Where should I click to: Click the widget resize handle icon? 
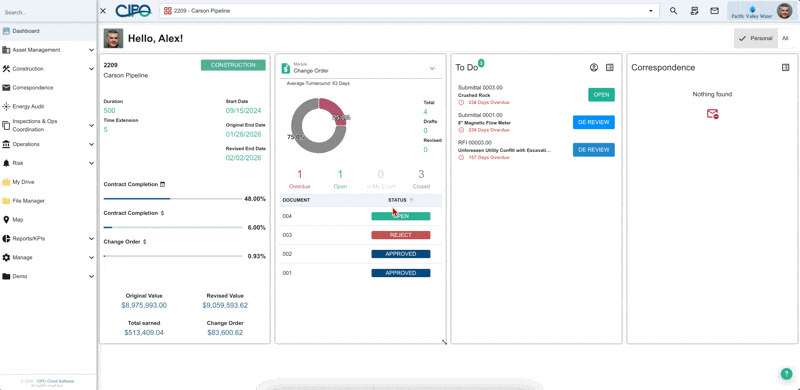(444, 342)
